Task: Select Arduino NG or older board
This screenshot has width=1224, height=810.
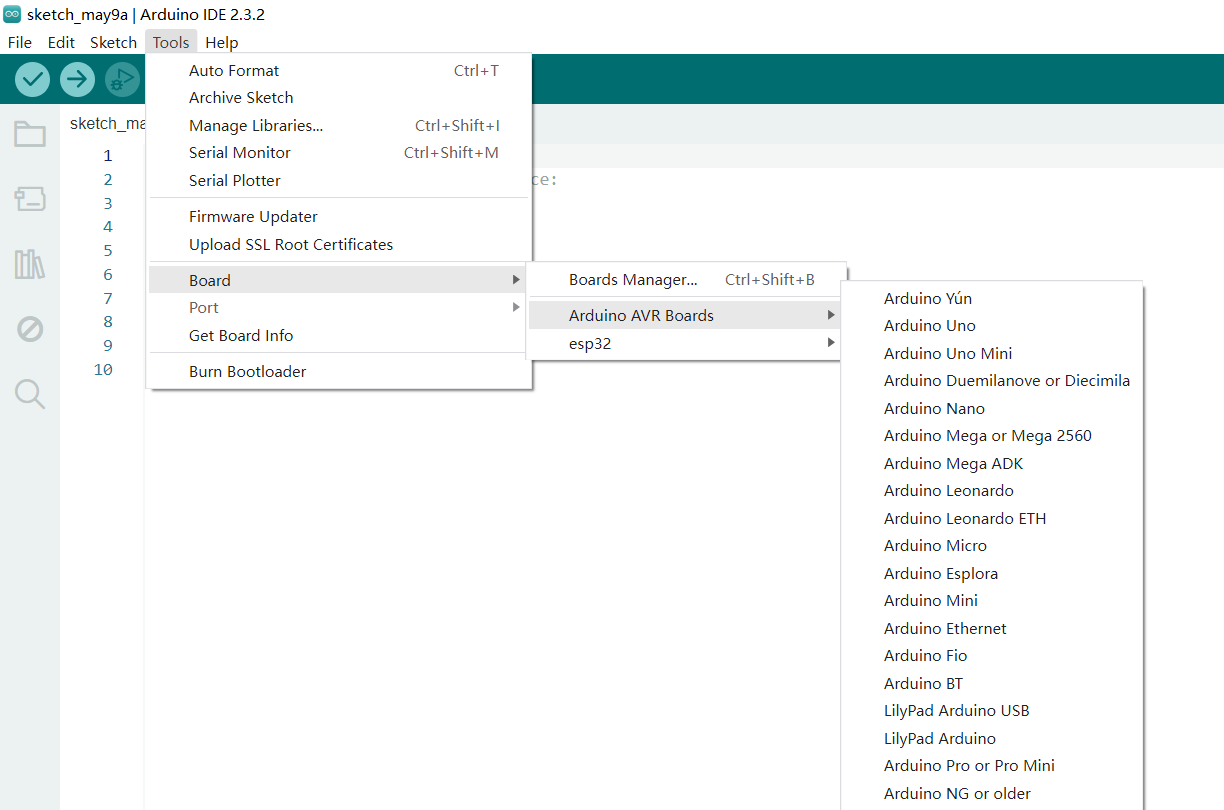Action: [x=991, y=794]
